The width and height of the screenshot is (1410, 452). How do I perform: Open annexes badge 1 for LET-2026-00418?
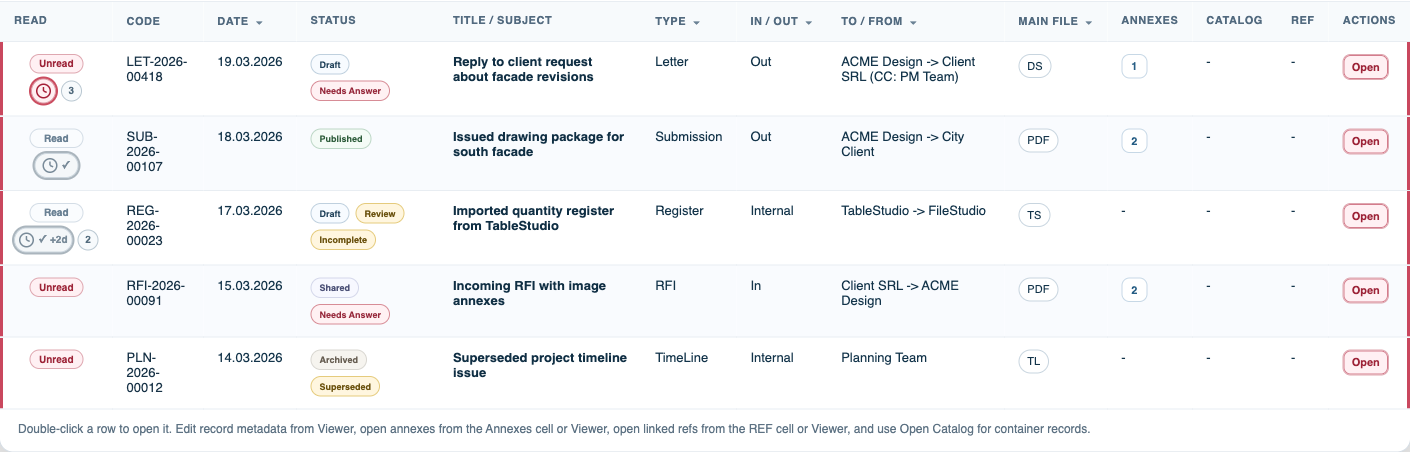(1134, 67)
